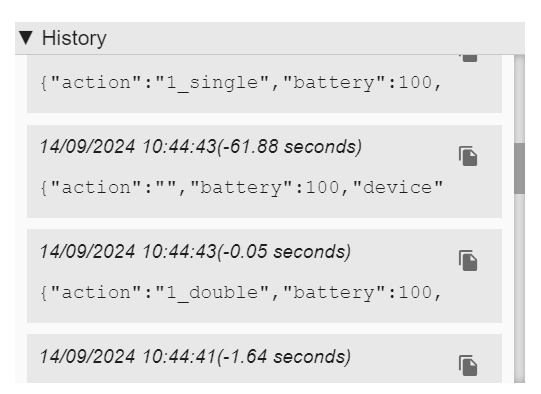Click the payload containing "action":"1_double"
The width and height of the screenshot is (541, 394).
(241, 293)
